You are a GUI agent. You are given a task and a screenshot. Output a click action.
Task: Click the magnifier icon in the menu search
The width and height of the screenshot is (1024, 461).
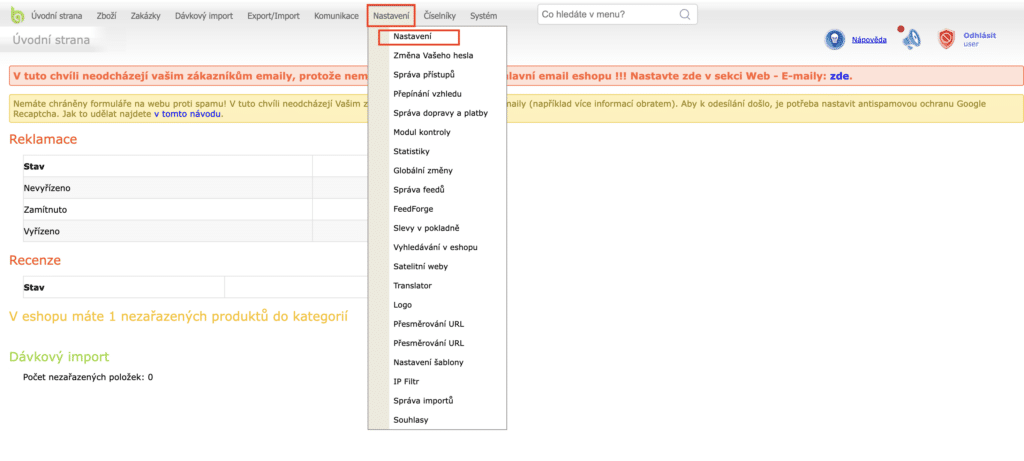(685, 15)
